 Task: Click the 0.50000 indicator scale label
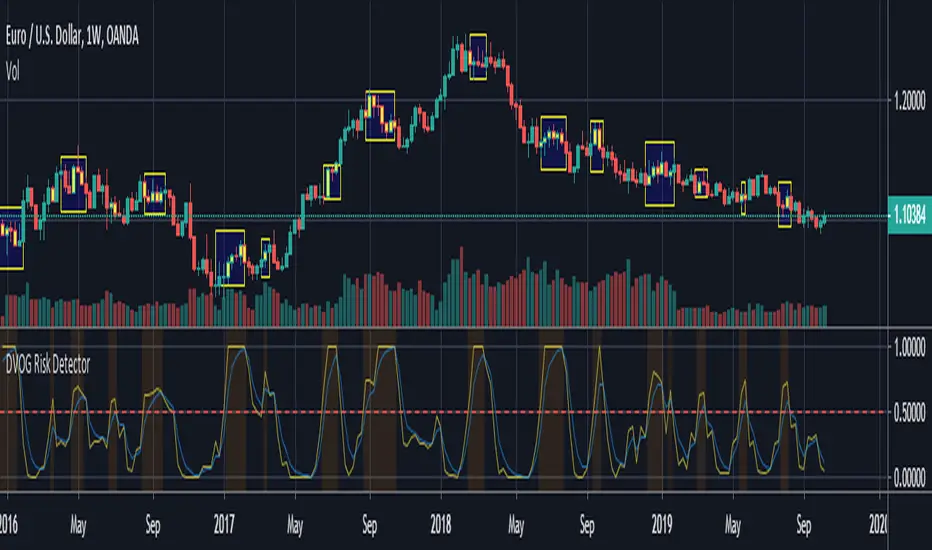click(x=910, y=413)
